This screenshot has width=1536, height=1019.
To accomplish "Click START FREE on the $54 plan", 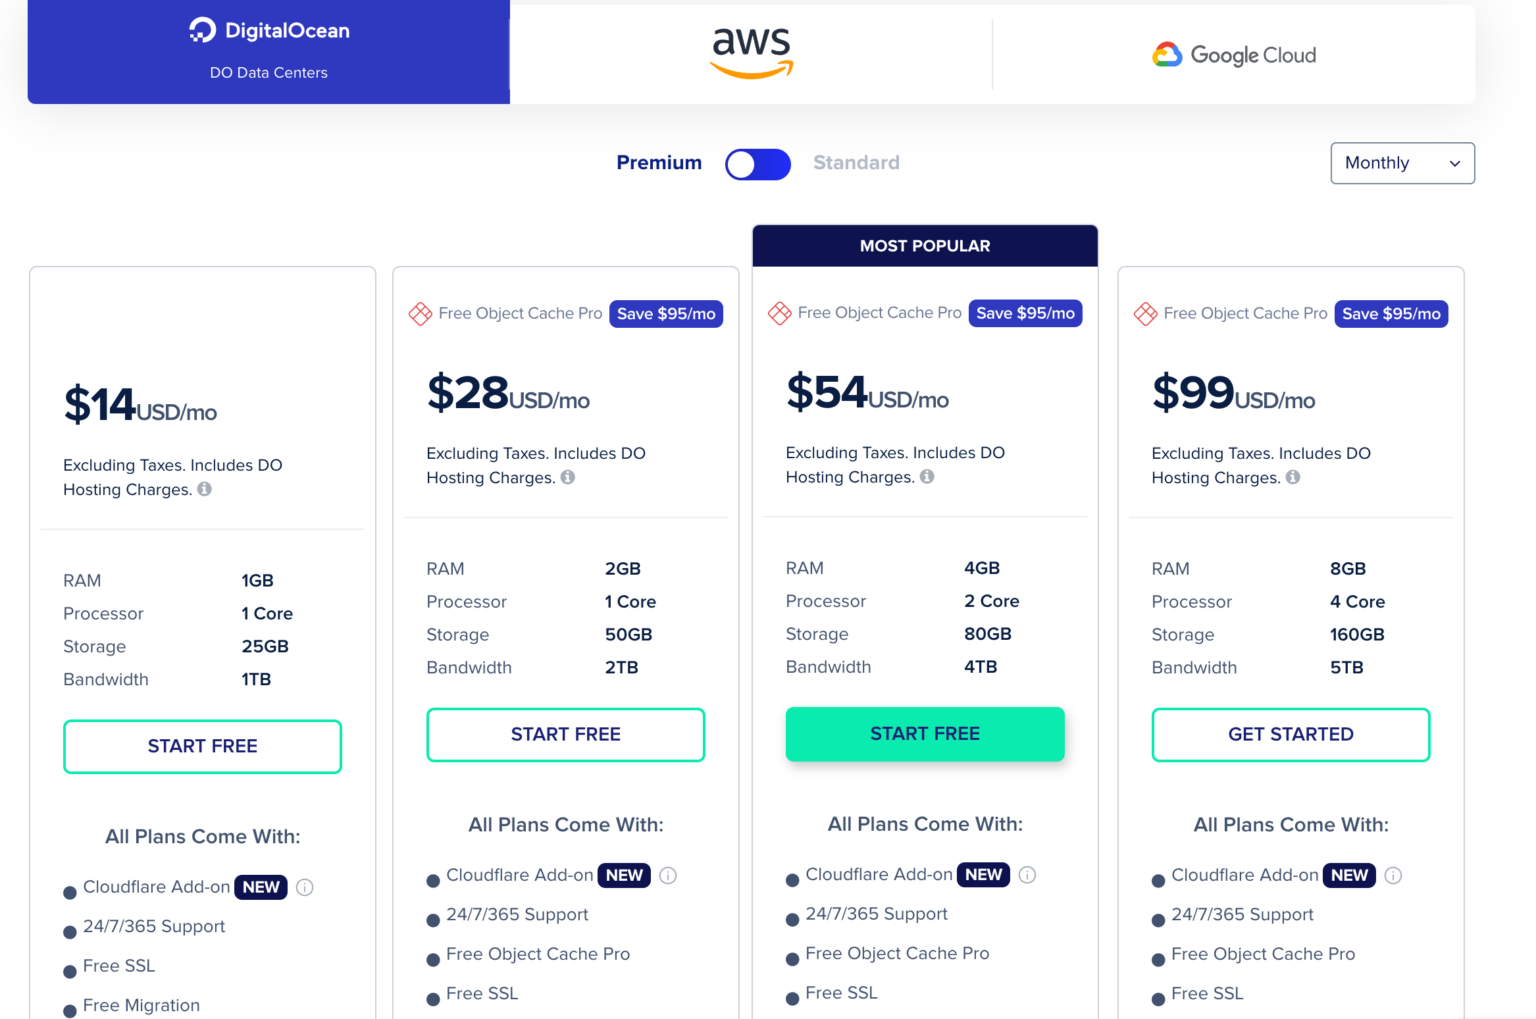I will pos(925,734).
